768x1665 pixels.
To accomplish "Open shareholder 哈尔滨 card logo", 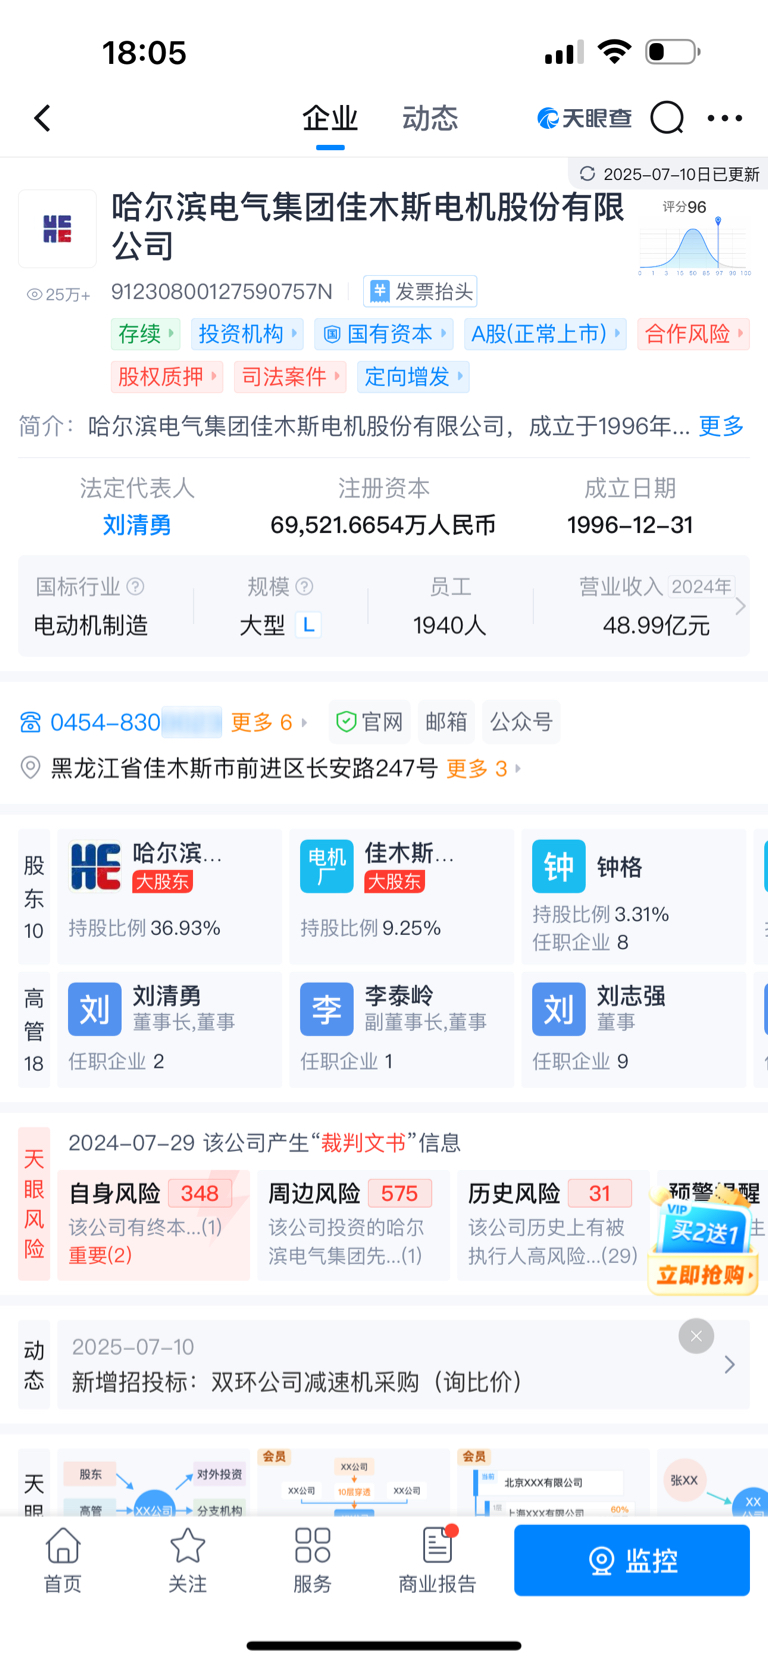I will [x=95, y=866].
